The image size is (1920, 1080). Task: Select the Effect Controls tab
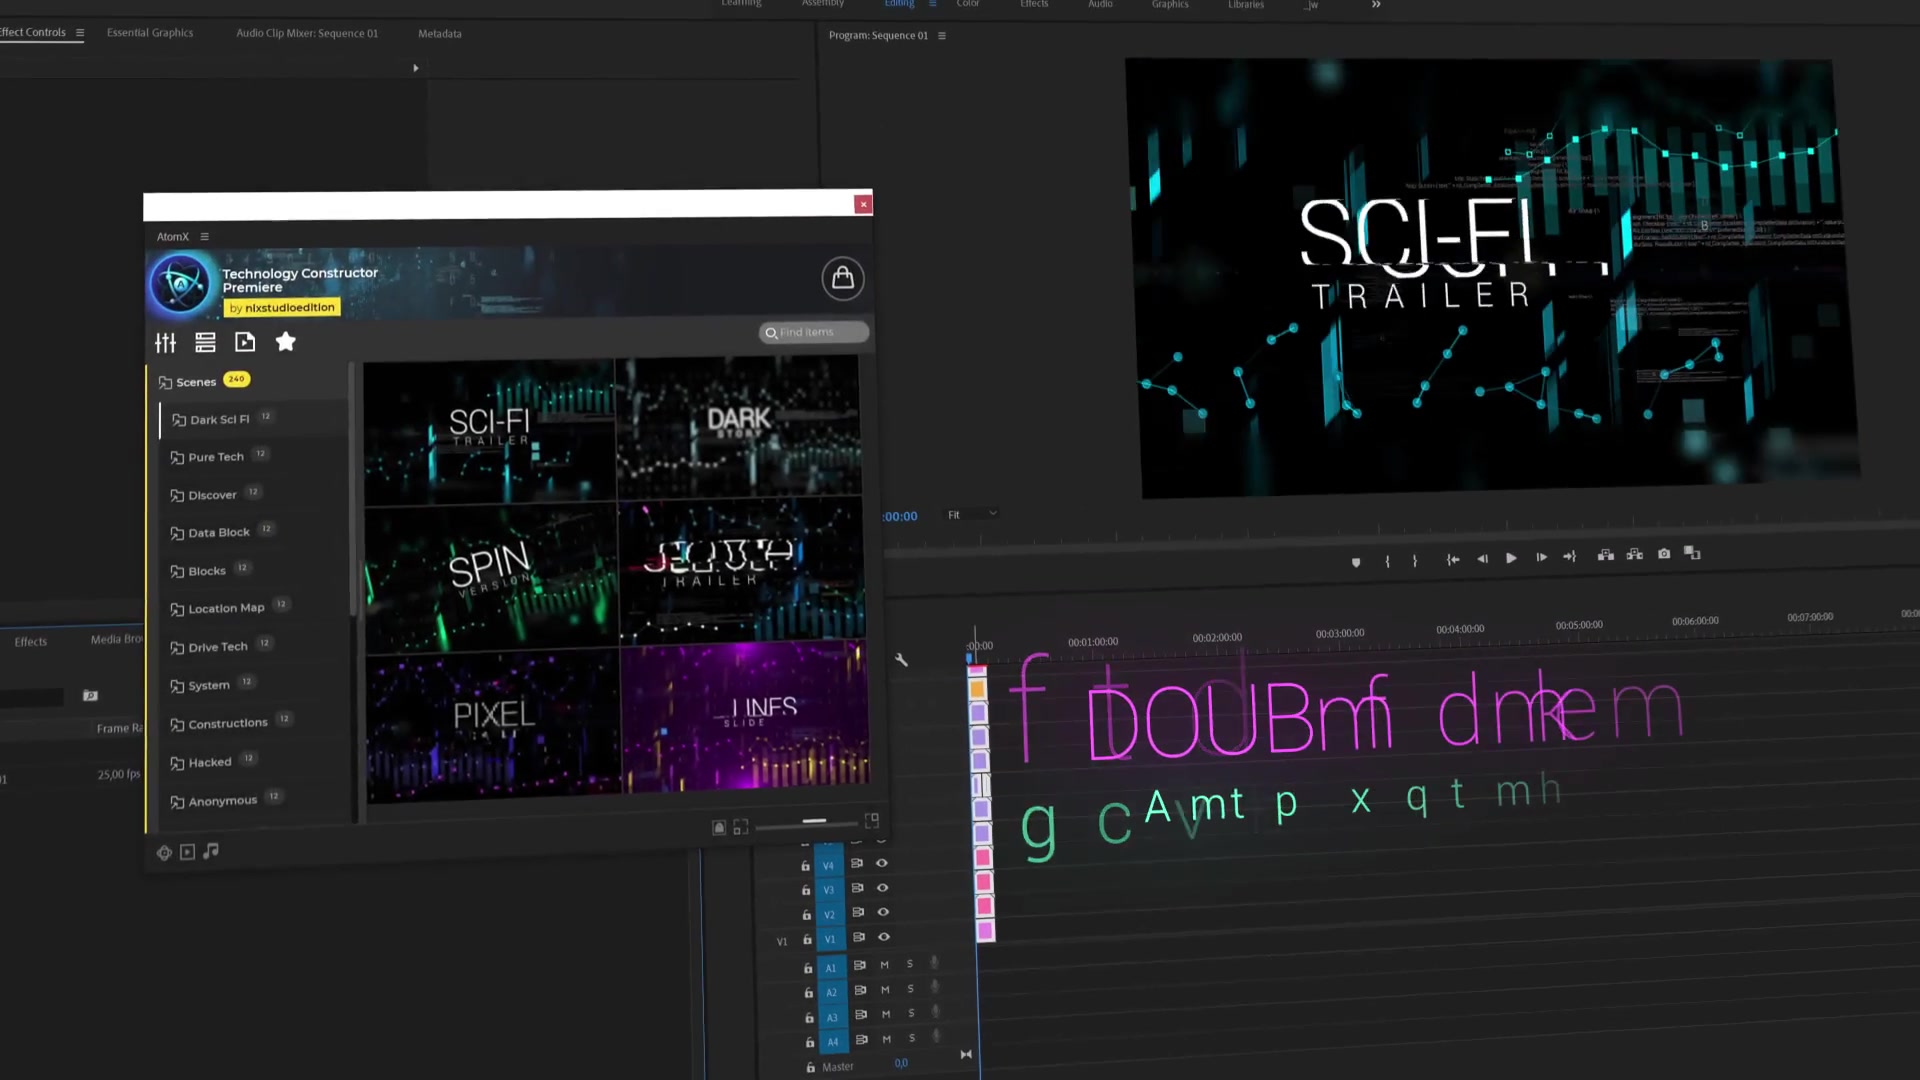32,32
